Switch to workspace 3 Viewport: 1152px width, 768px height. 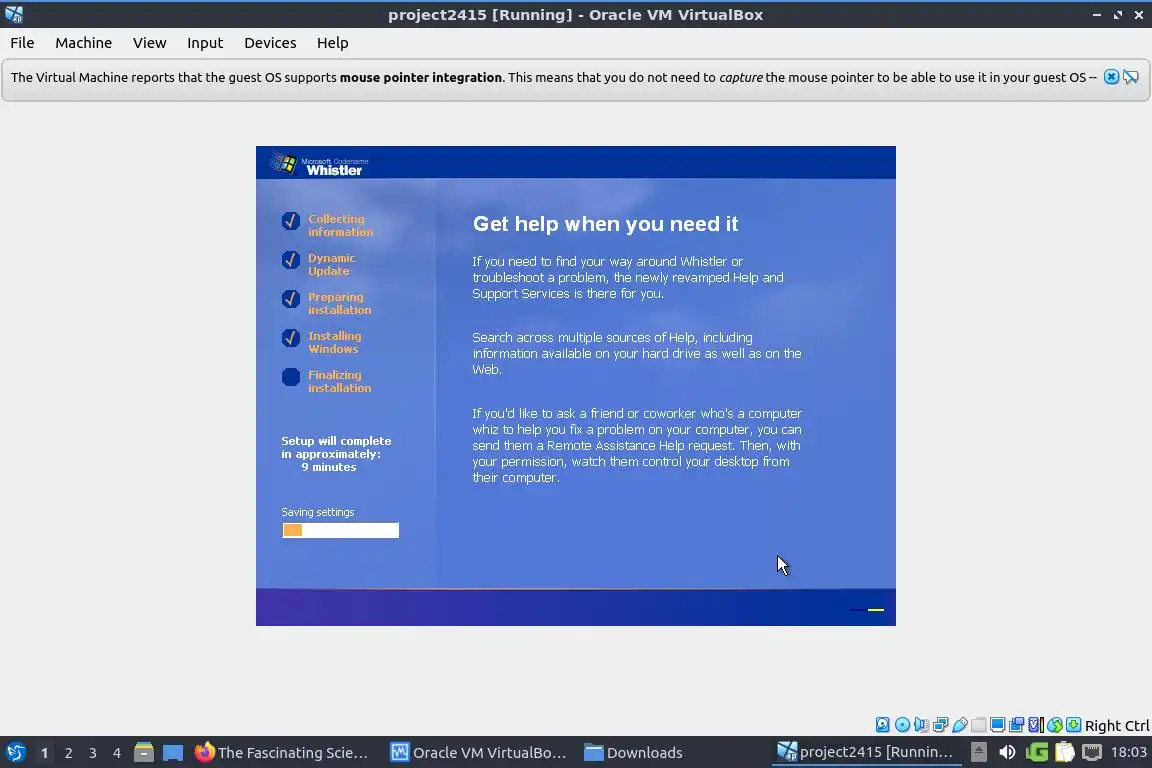(93, 753)
